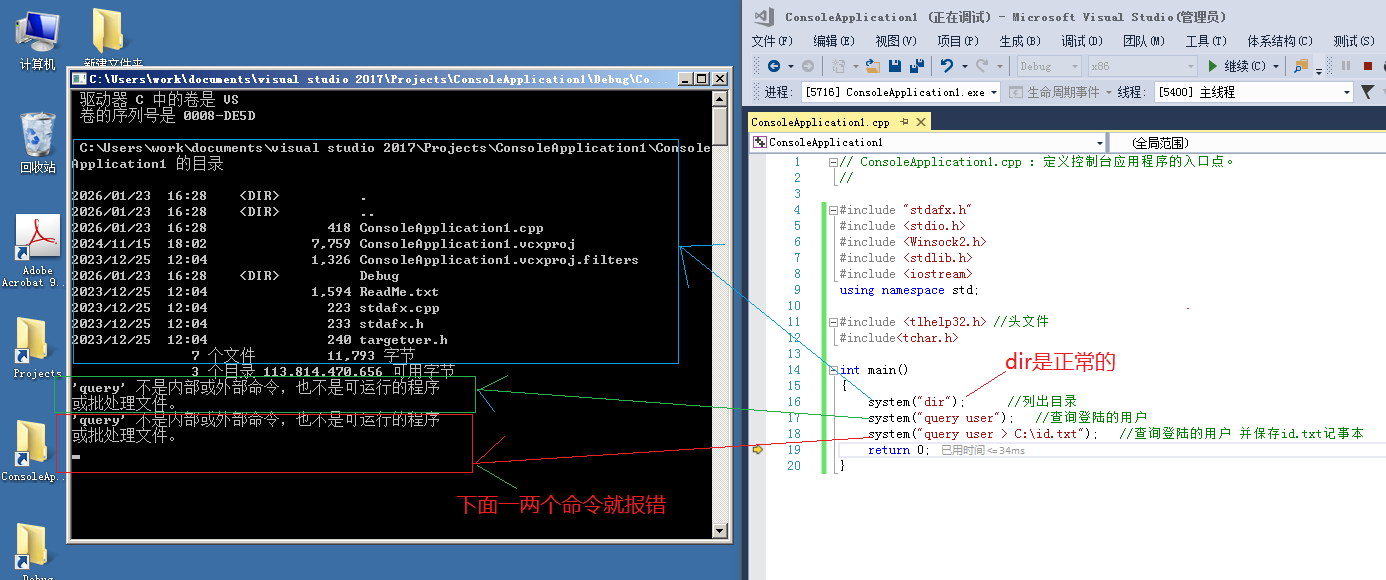Image resolution: width=1386 pixels, height=580 pixels.
Task: Click the New Project toolbar icon
Action: (x=838, y=66)
